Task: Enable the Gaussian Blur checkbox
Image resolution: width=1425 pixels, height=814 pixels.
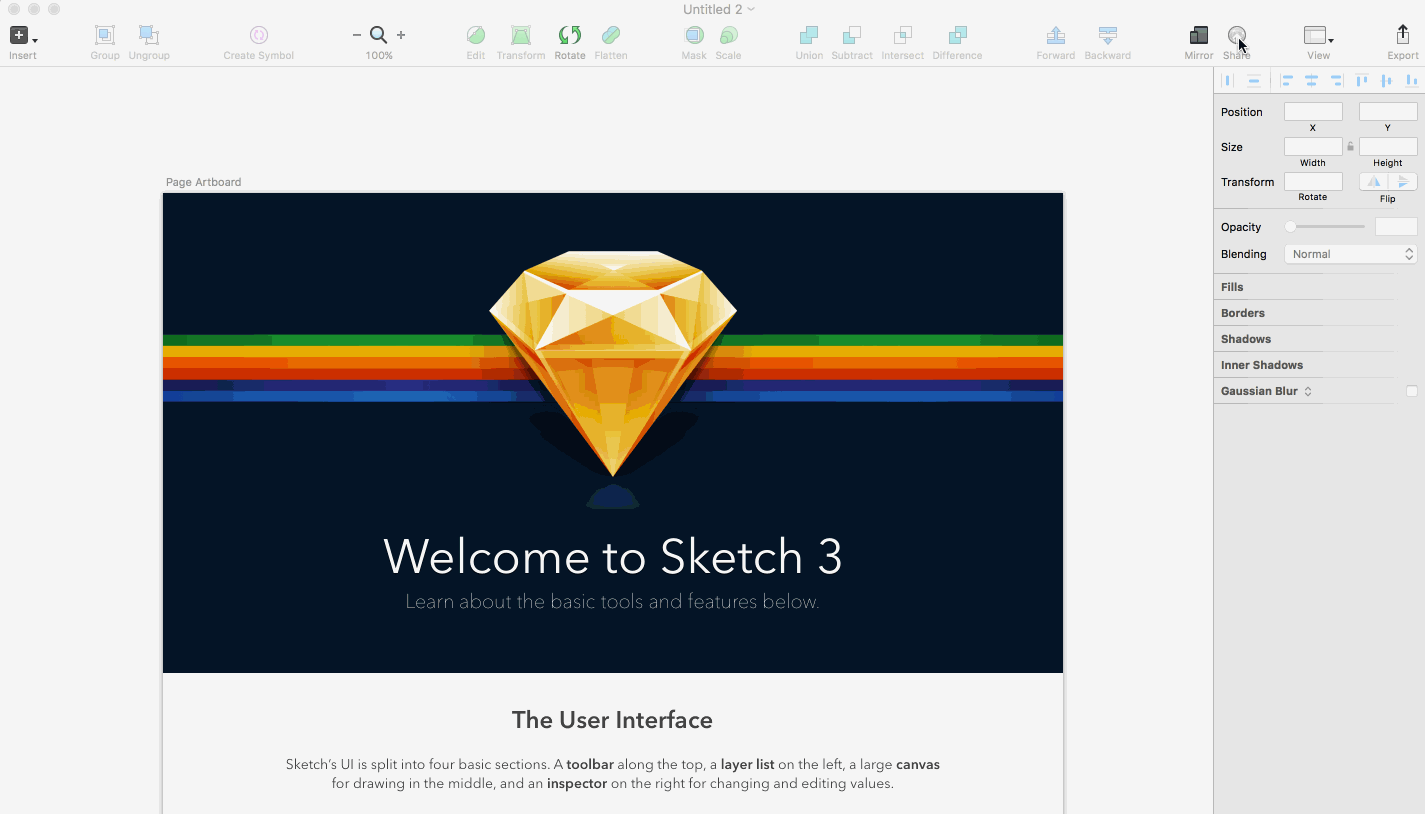Action: (1412, 391)
